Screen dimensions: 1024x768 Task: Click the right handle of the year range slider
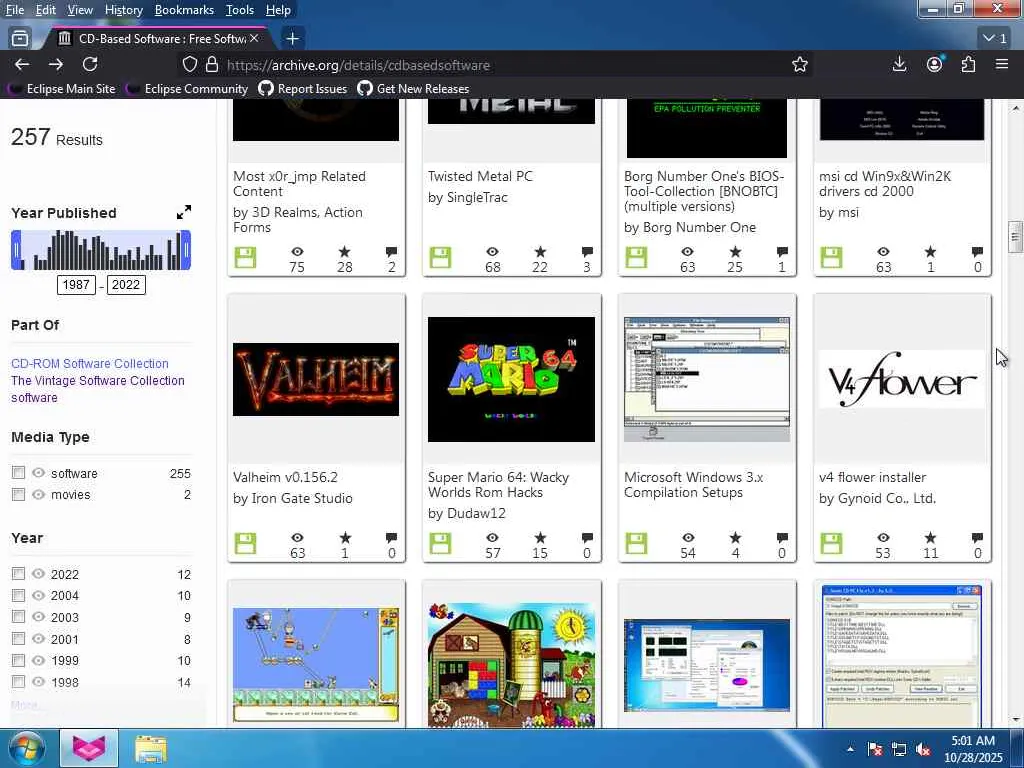[x=186, y=250]
